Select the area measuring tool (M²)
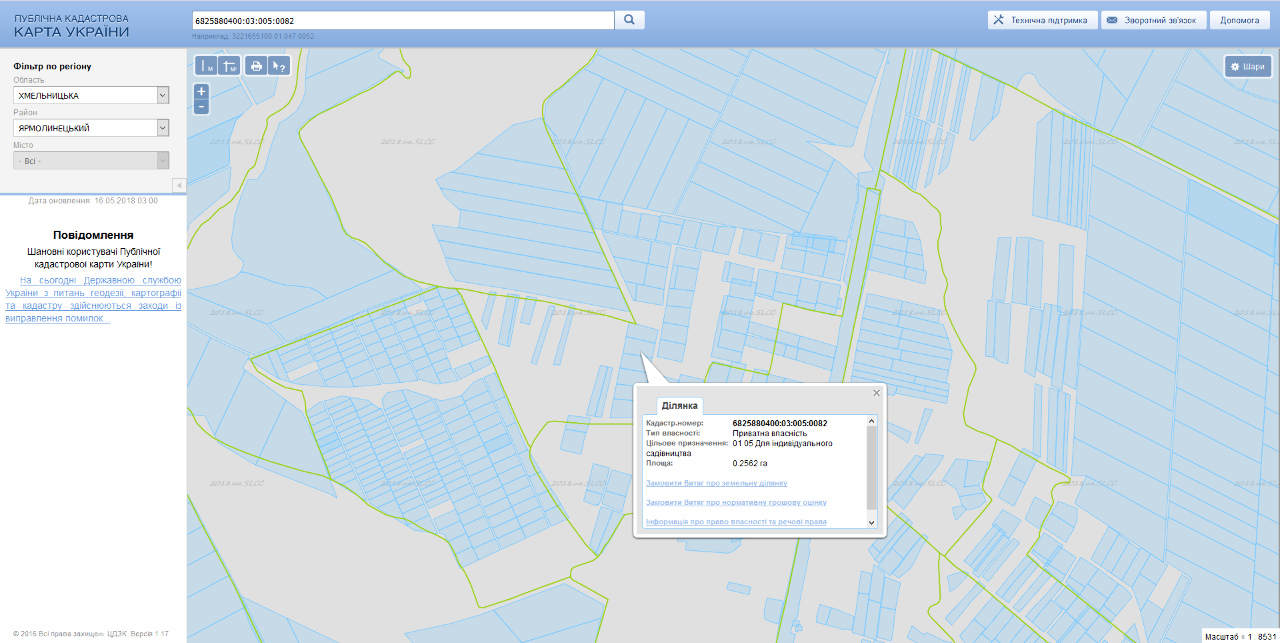The image size is (1280, 643). pos(229,66)
